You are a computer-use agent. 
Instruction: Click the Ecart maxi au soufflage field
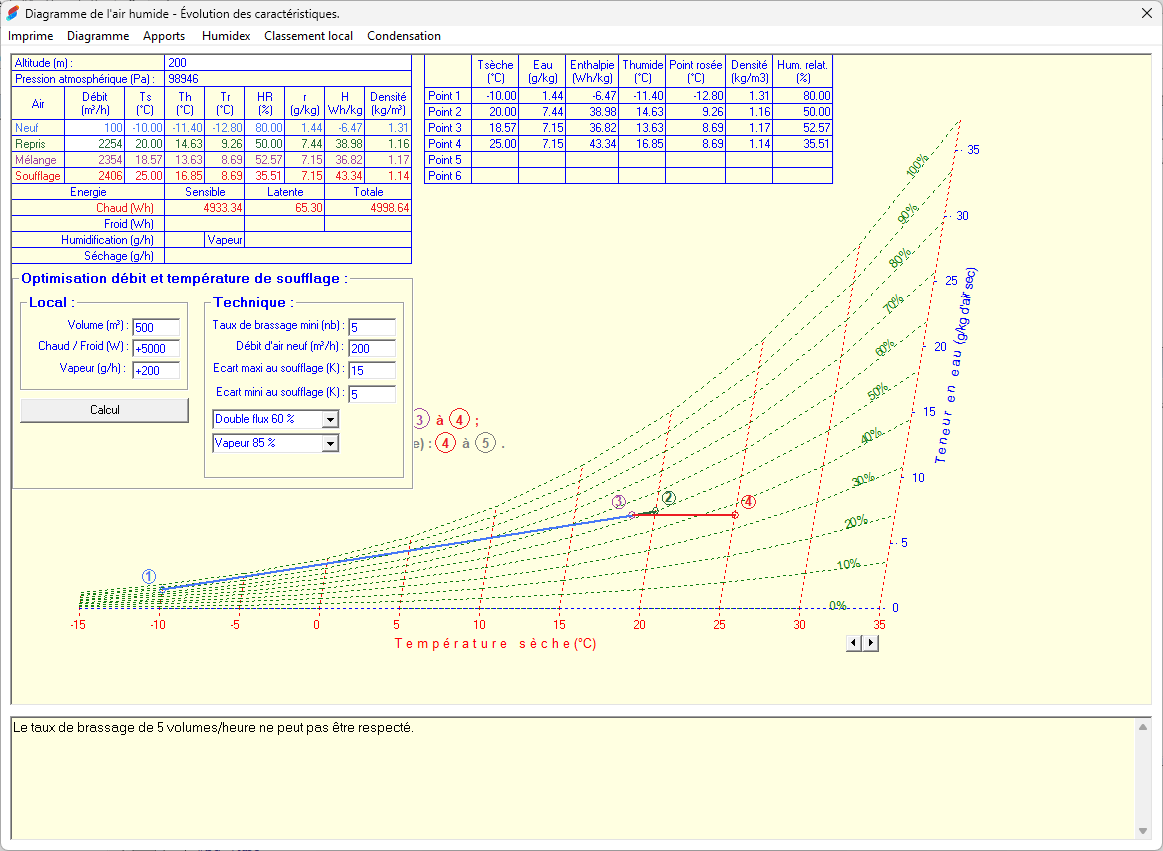(x=370, y=370)
